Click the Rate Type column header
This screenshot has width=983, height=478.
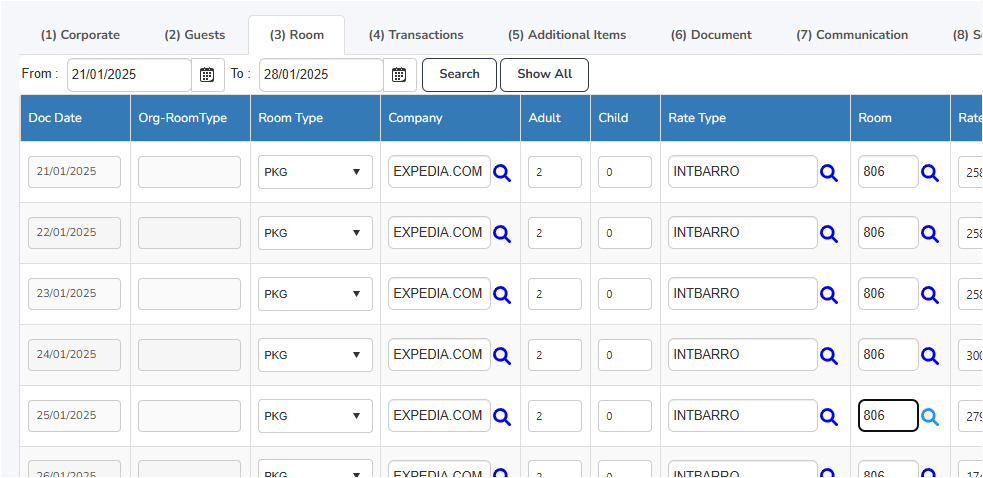[755, 118]
